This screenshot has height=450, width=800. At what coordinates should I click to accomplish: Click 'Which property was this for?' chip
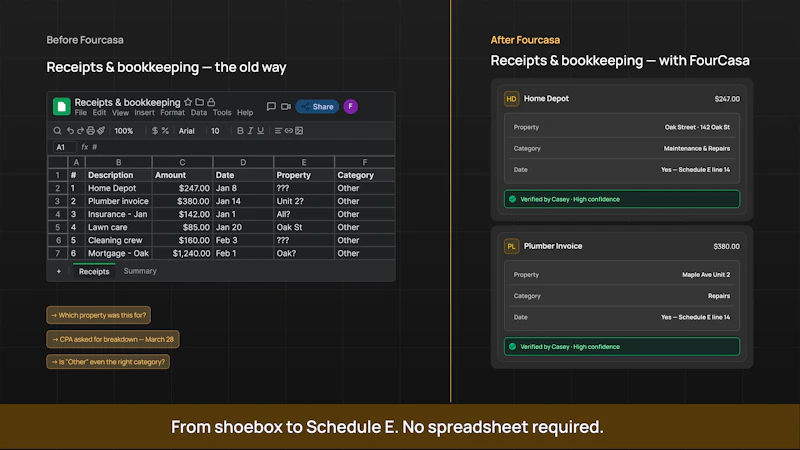point(98,315)
